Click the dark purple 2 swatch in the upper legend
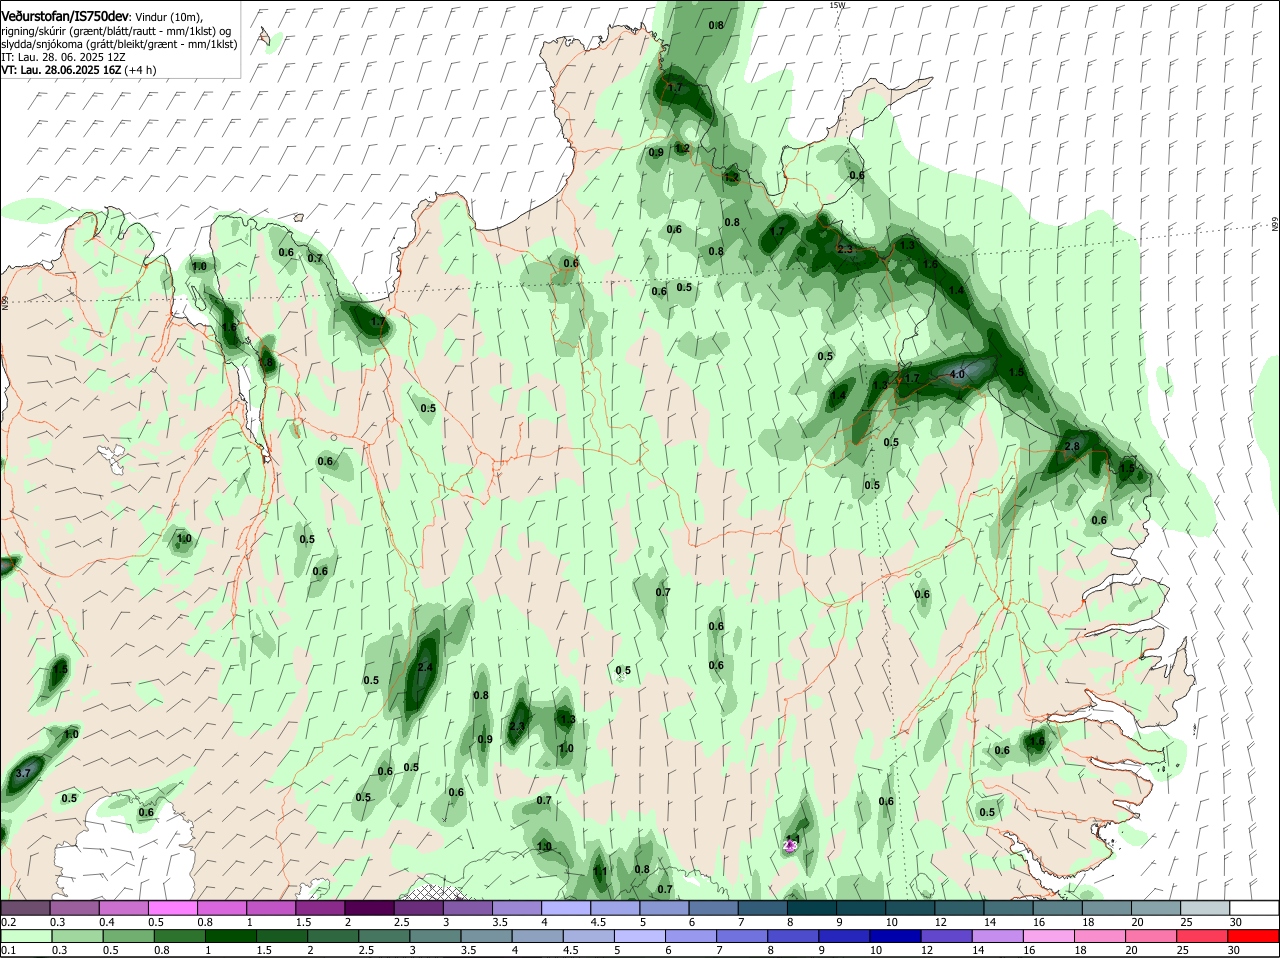The image size is (1280, 958). coord(369,908)
